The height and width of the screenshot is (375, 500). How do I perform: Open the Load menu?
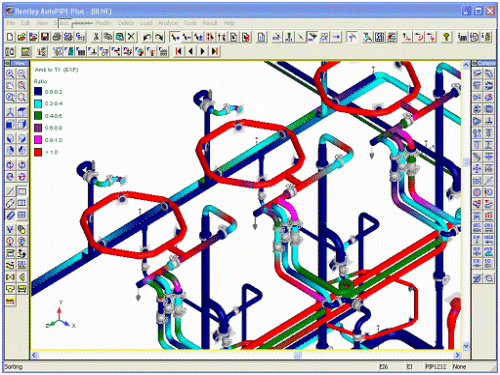tap(146, 23)
